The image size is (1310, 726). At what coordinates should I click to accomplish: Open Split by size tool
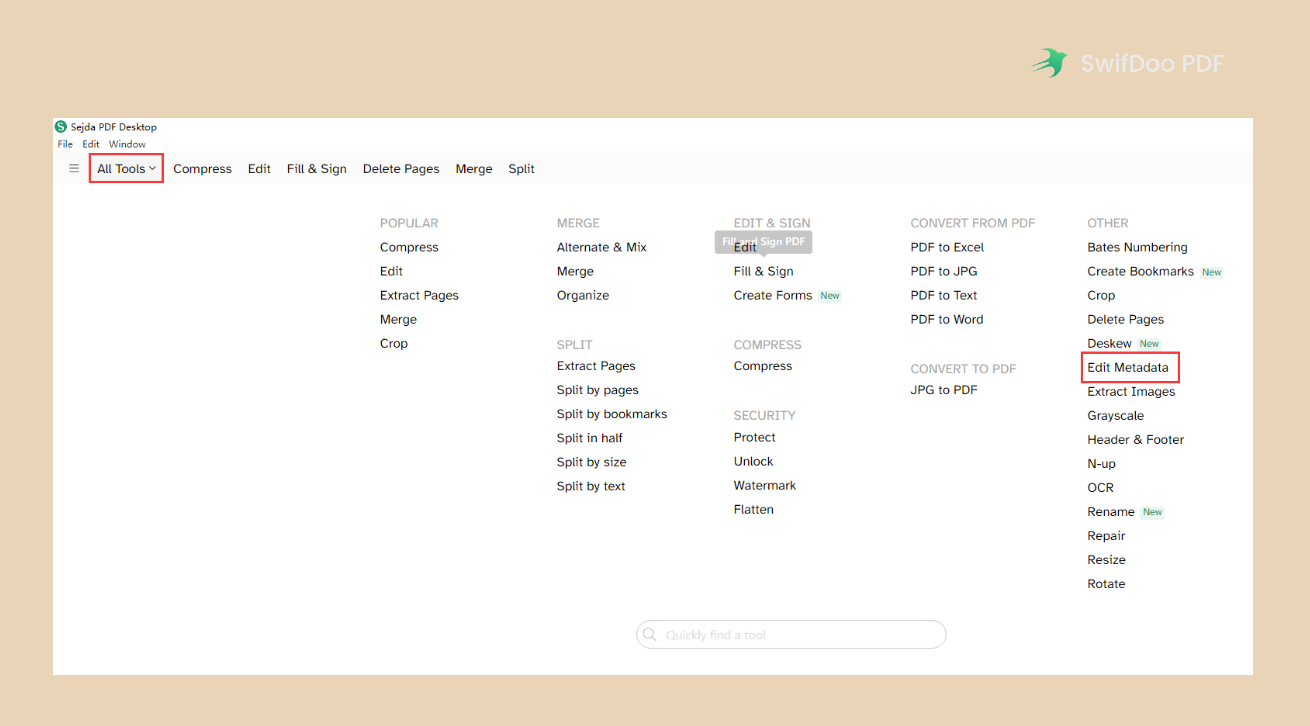(592, 462)
